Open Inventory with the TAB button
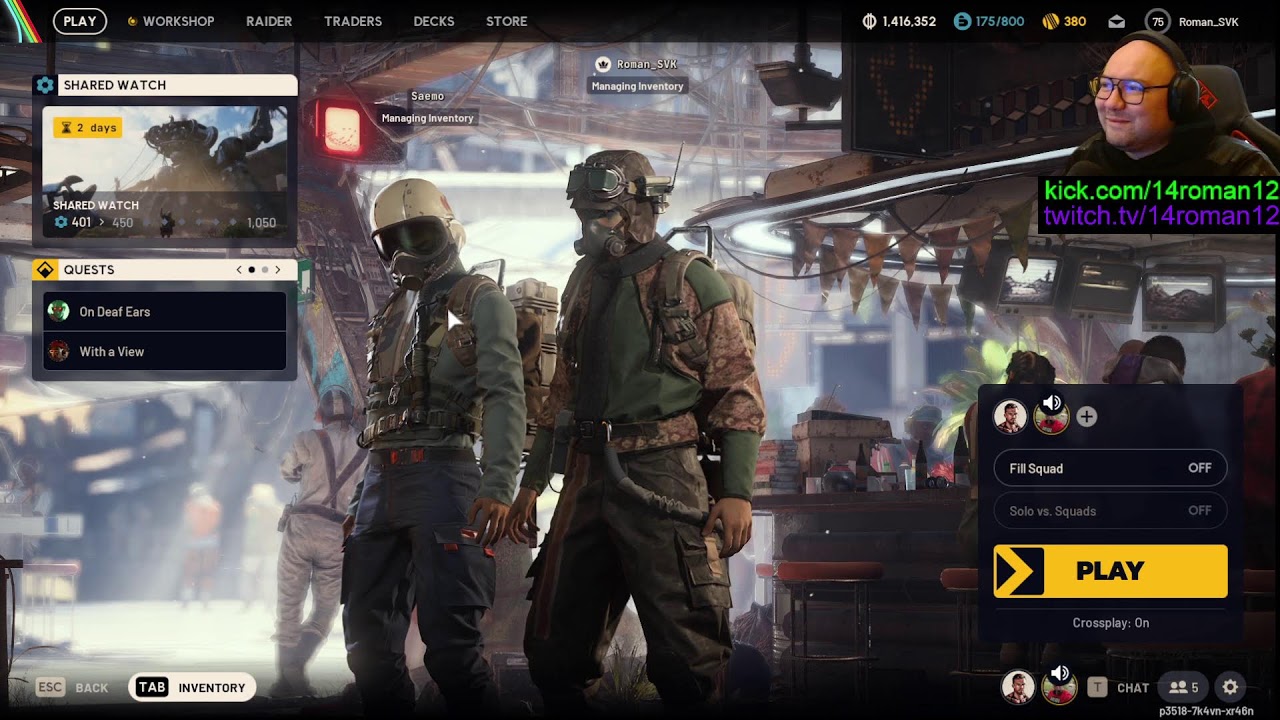Screen dimensions: 1280x720 (x=192, y=687)
